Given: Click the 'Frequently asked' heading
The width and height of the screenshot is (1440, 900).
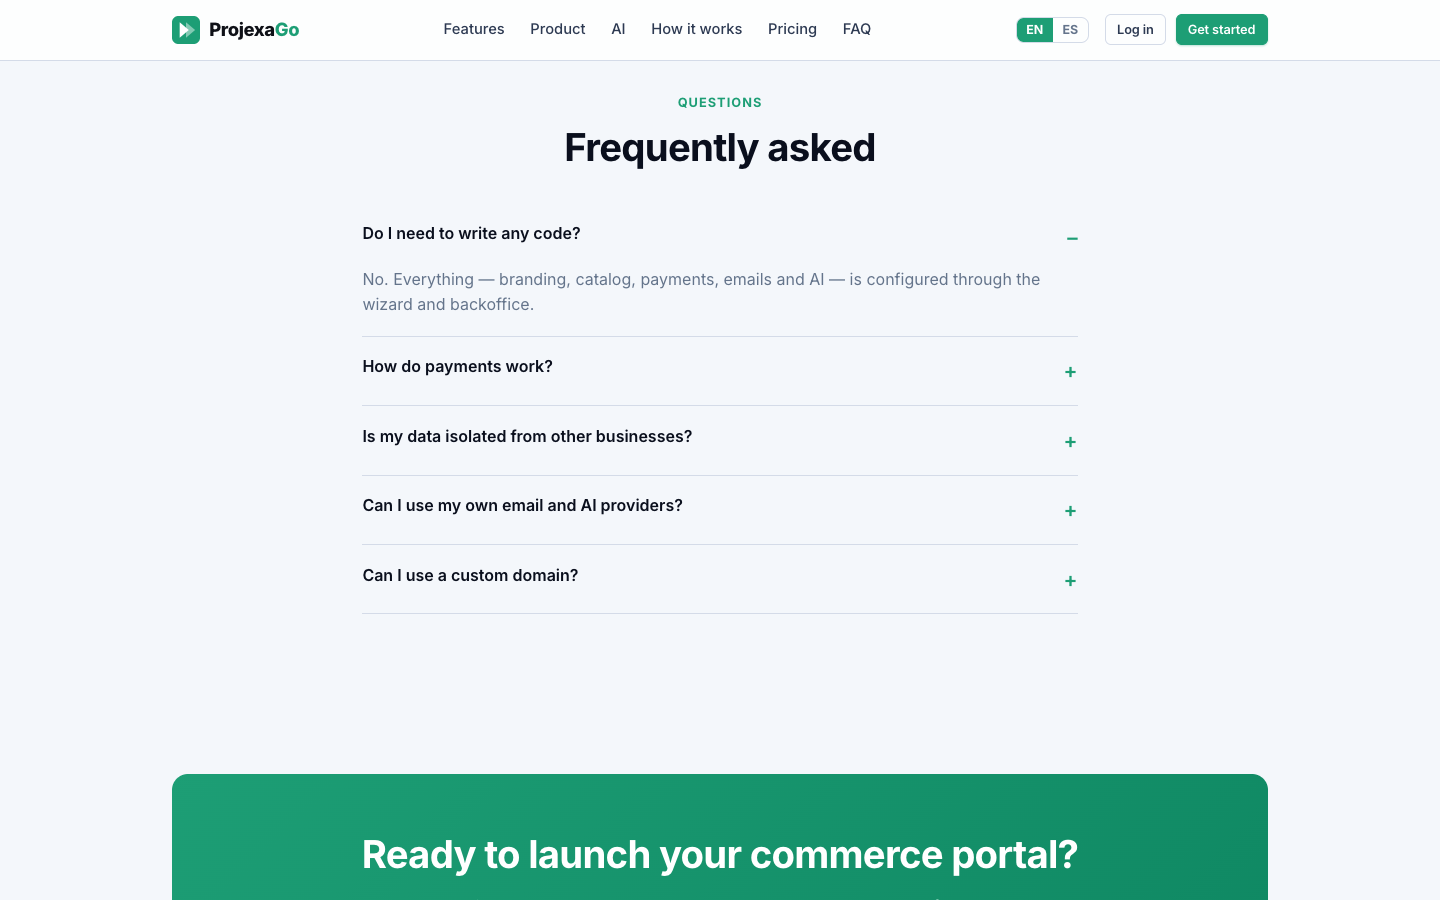Looking at the screenshot, I should [x=720, y=148].
